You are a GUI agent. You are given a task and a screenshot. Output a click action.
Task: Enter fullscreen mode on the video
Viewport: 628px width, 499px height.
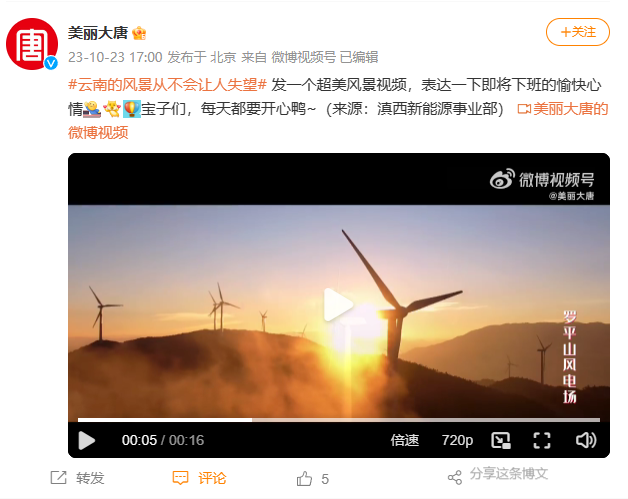point(542,441)
